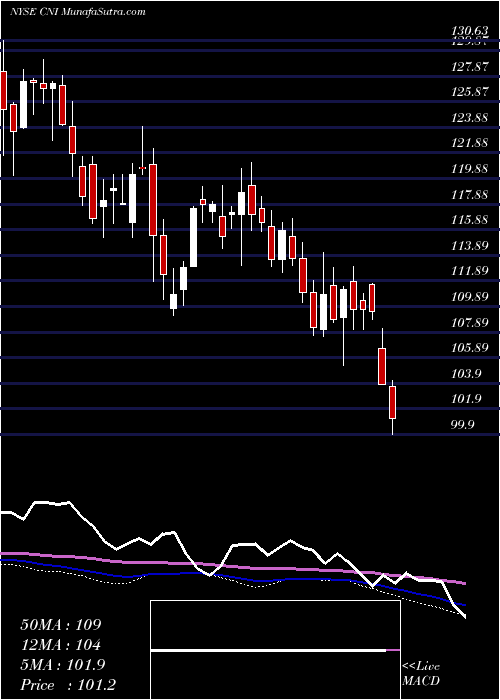The width and height of the screenshot is (500, 700).
Task: Click the 111.89 price axis label
Action: (469, 271)
